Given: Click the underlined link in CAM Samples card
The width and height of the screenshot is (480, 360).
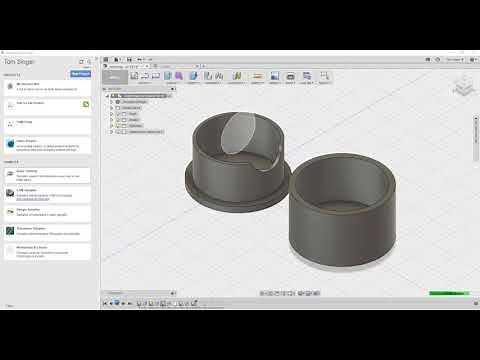Looking at the screenshot, I should (33, 199).
